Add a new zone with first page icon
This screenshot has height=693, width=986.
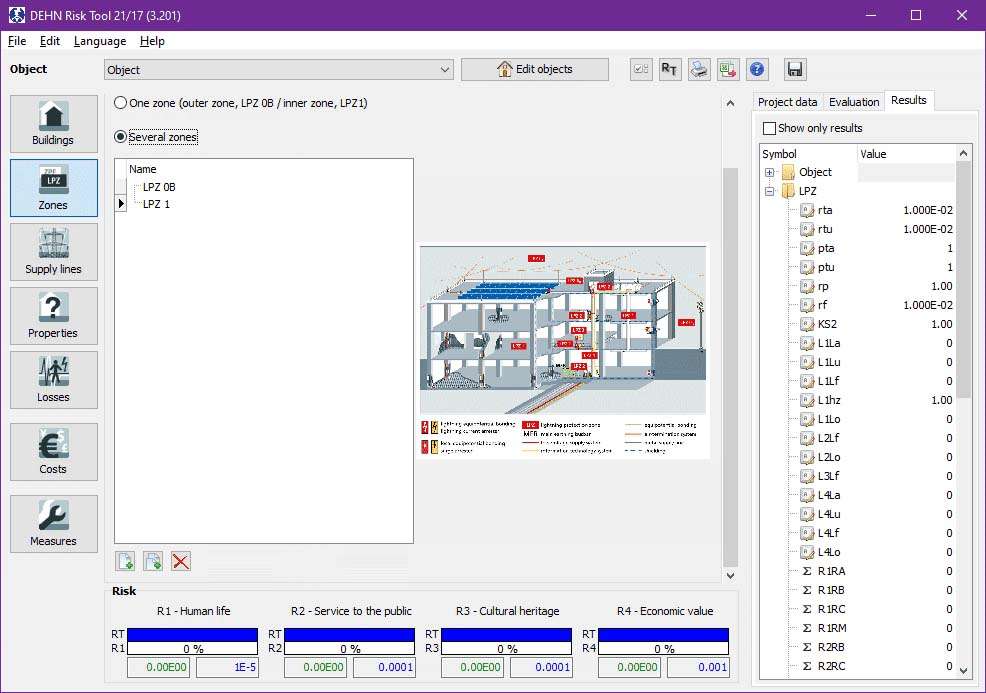125,561
